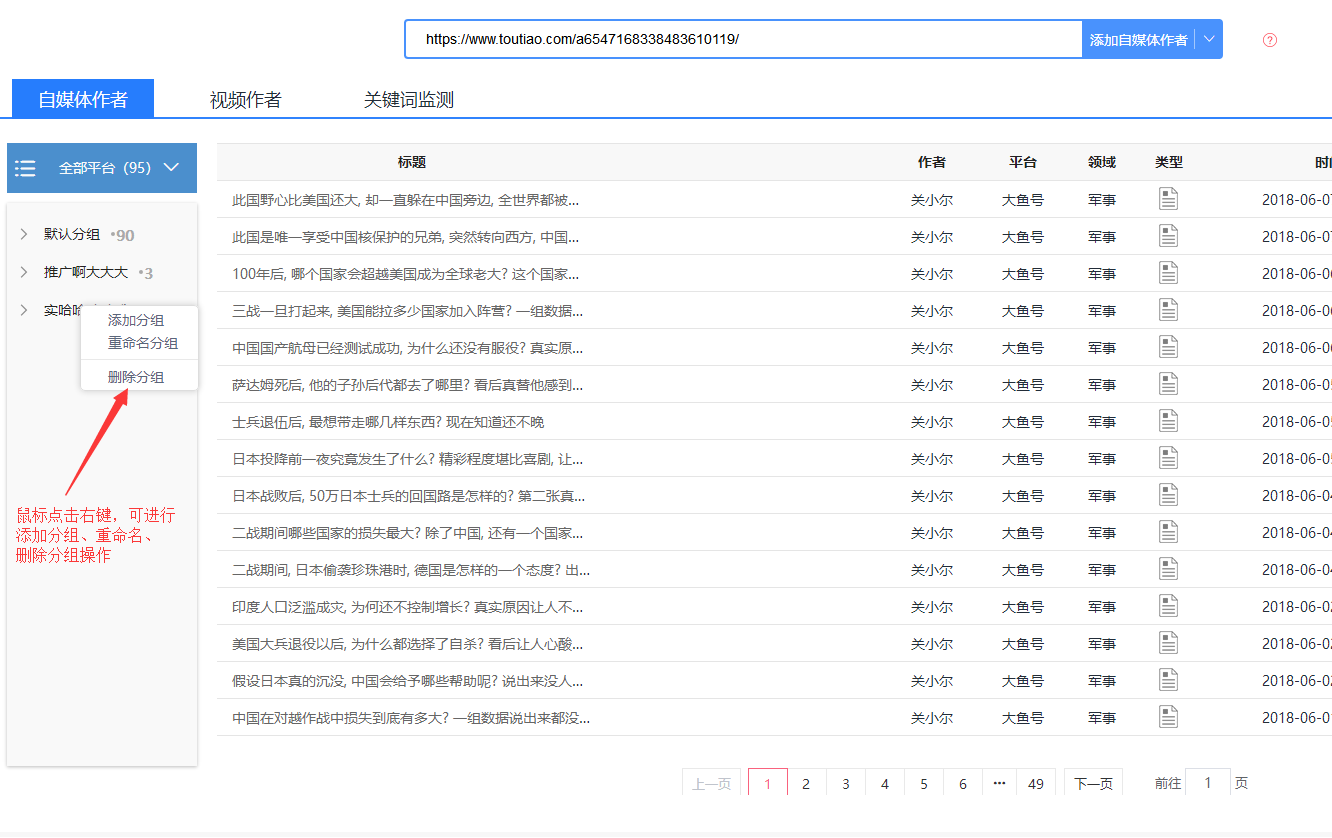
Task: Go to page 5
Action: click(924, 784)
